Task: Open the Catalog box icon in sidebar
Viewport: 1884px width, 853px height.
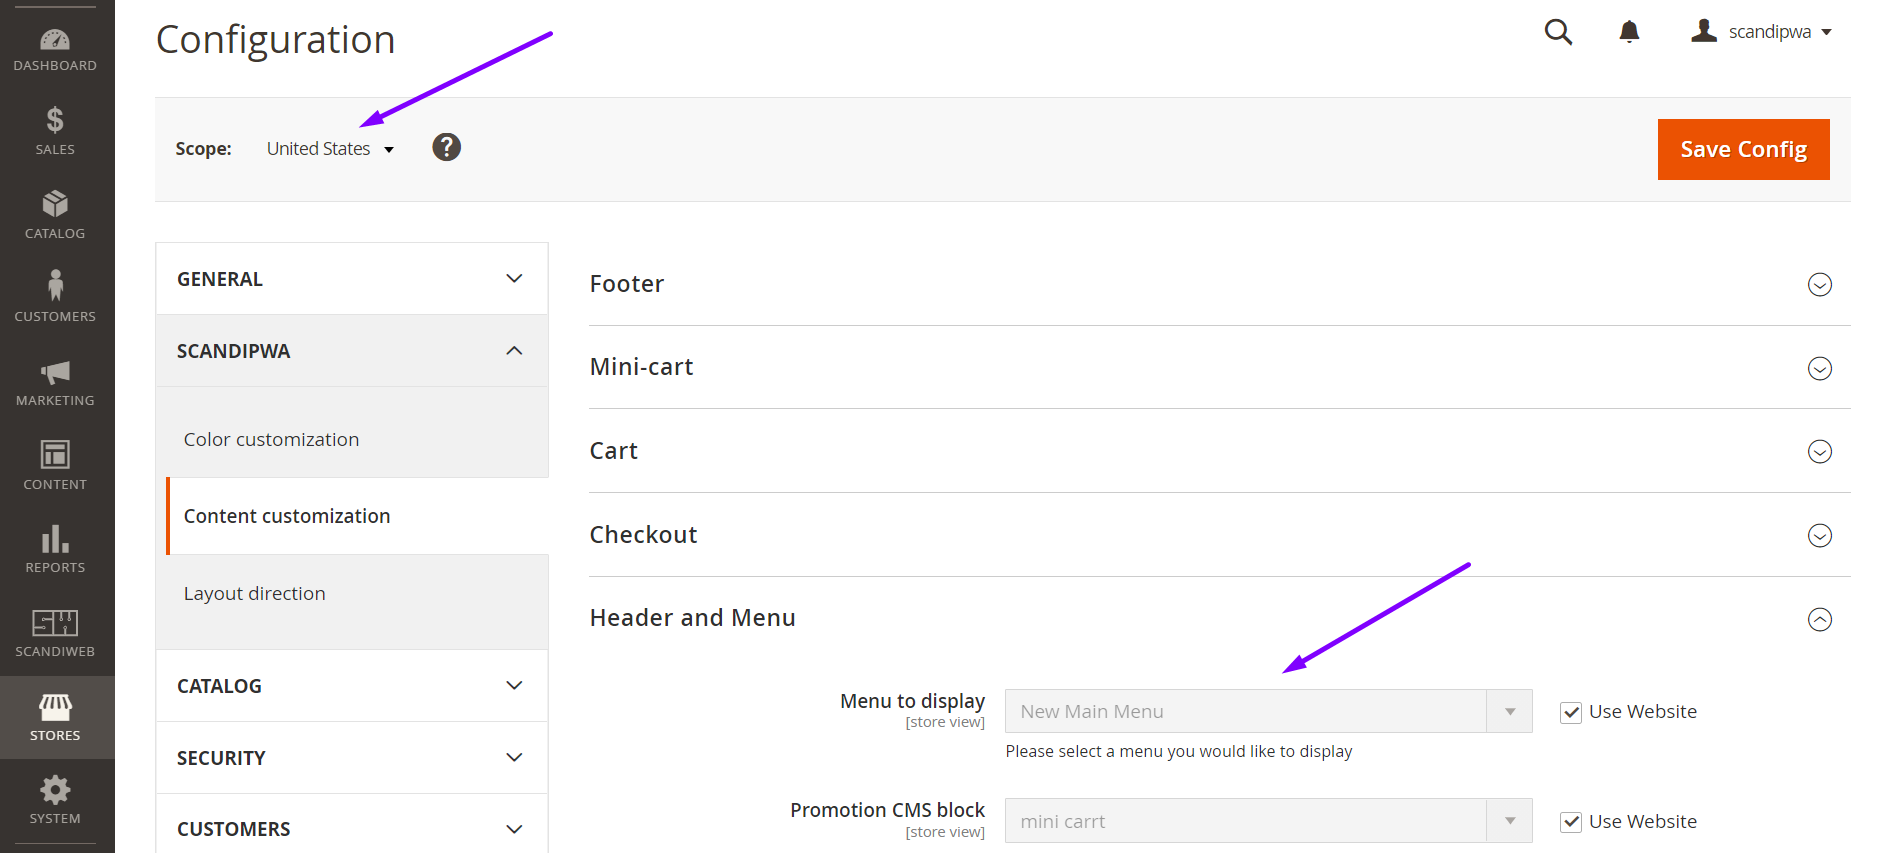Action: pos(55,204)
